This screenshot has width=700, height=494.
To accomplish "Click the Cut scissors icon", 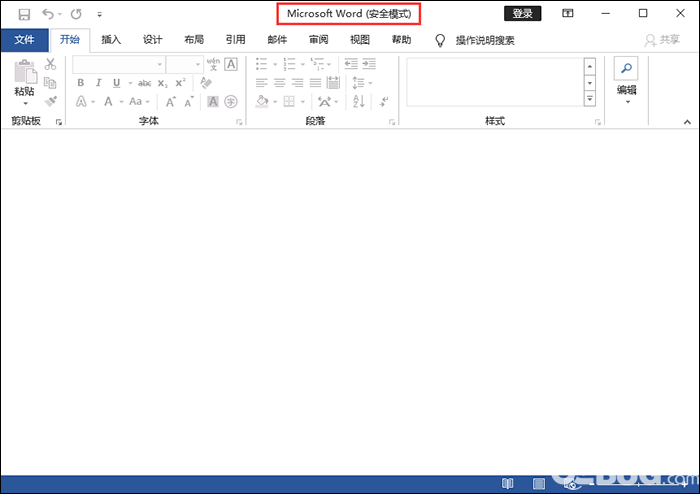I will (x=50, y=64).
